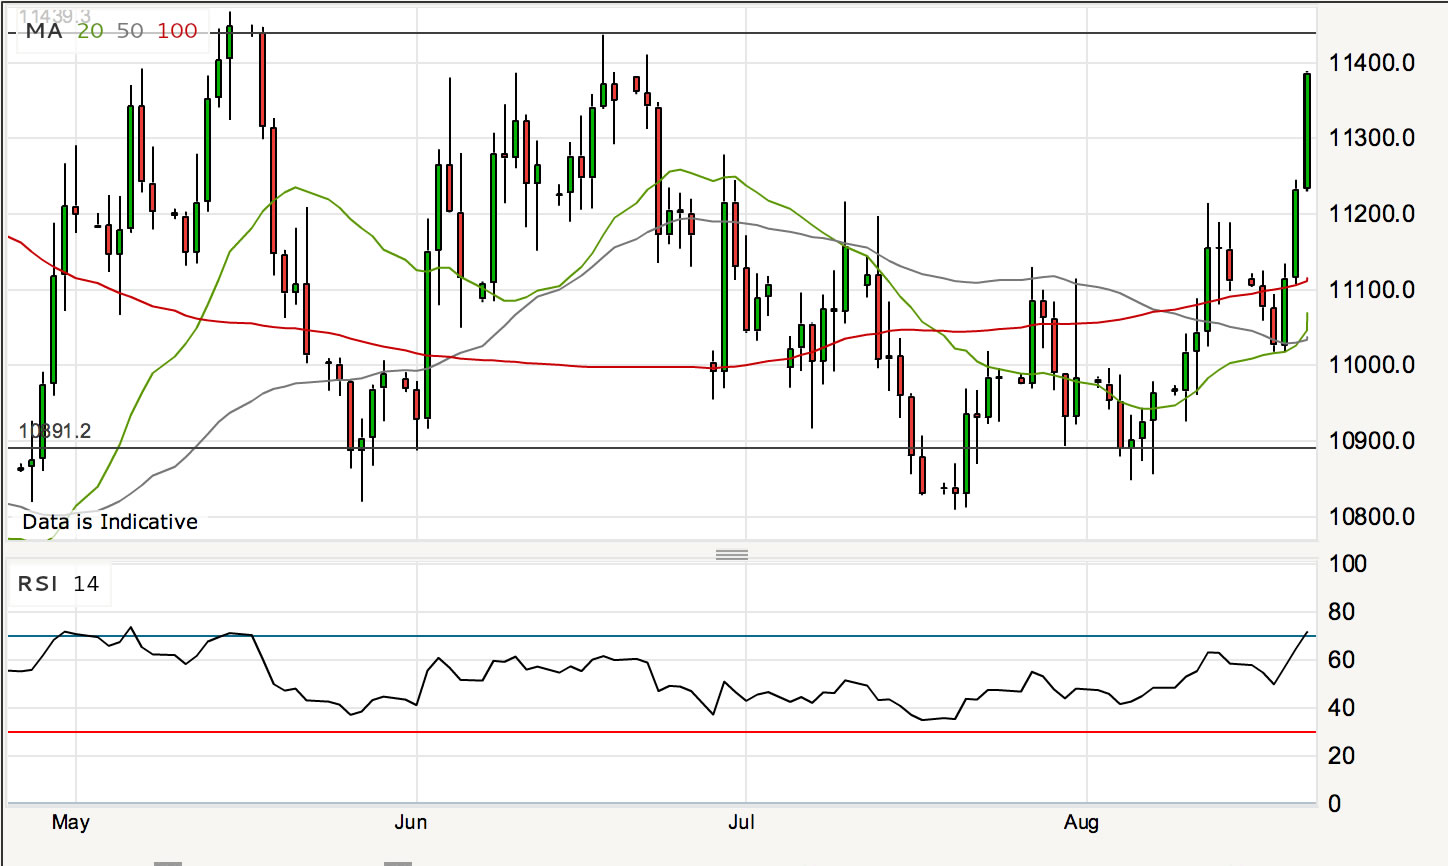Select the gray 50-period MA value
Viewport: 1448px width, 866px height.
130,31
